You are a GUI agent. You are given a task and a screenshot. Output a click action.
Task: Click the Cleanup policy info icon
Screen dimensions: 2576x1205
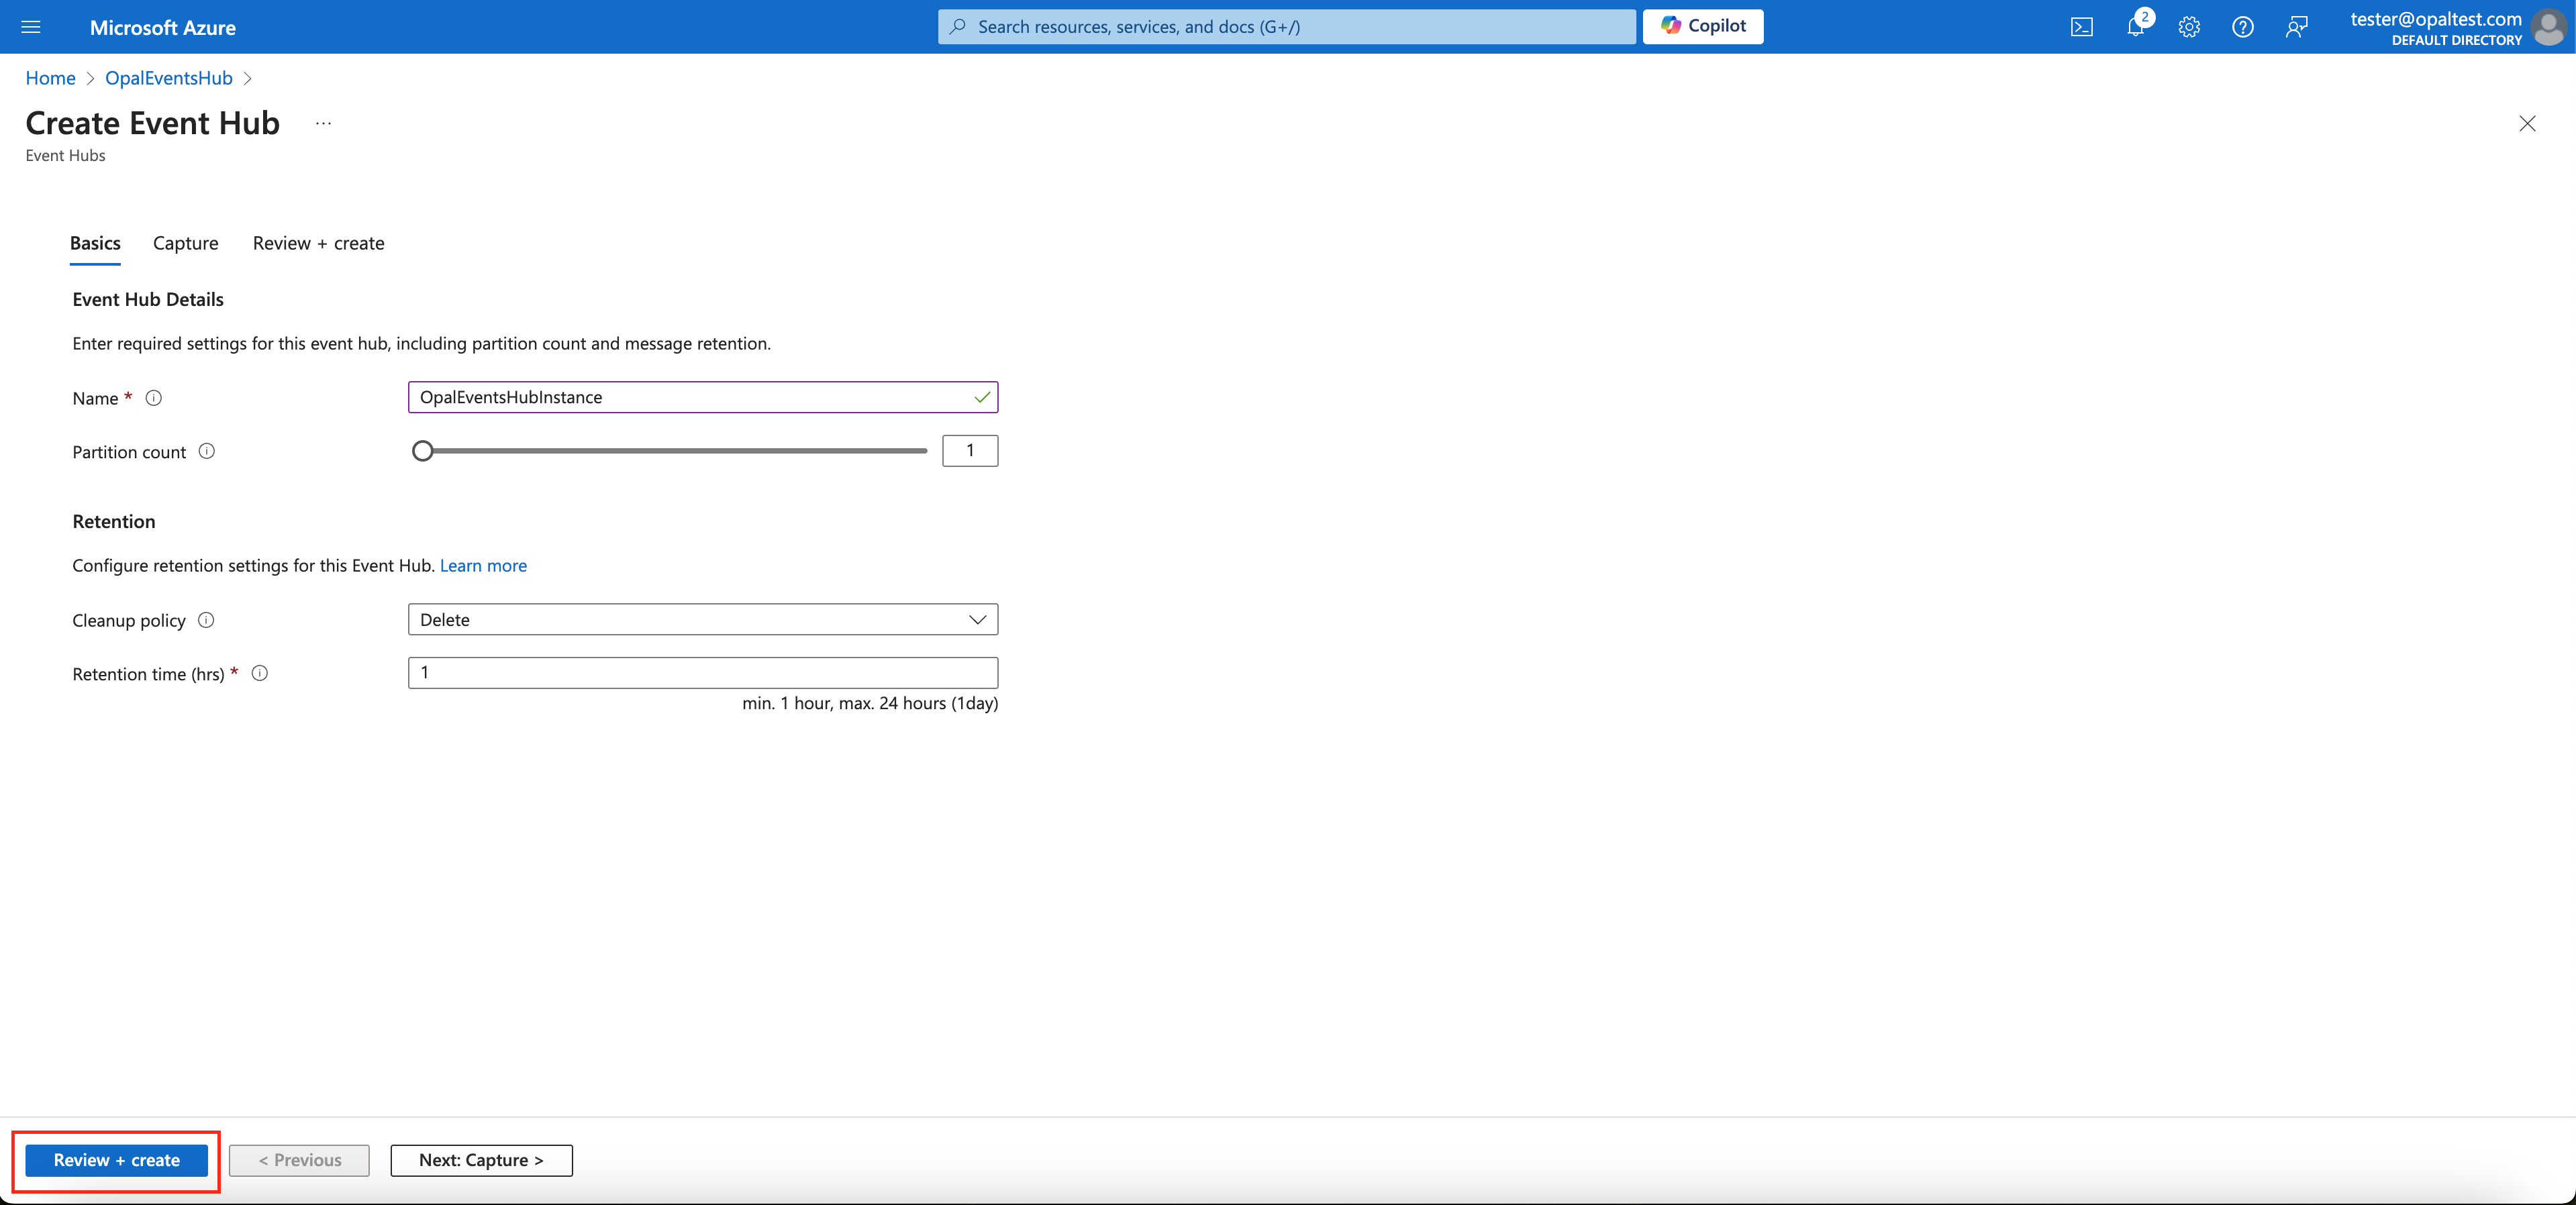pyautogui.click(x=206, y=620)
